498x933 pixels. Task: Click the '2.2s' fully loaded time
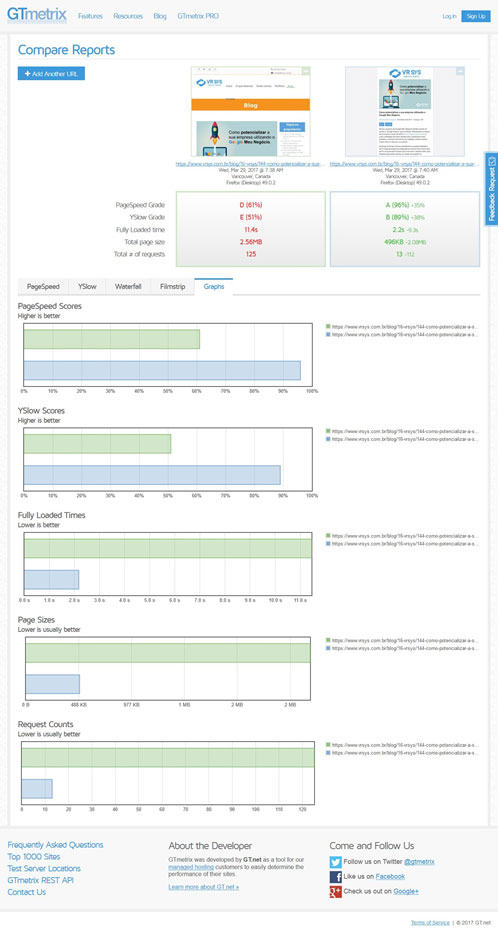pyautogui.click(x=399, y=230)
